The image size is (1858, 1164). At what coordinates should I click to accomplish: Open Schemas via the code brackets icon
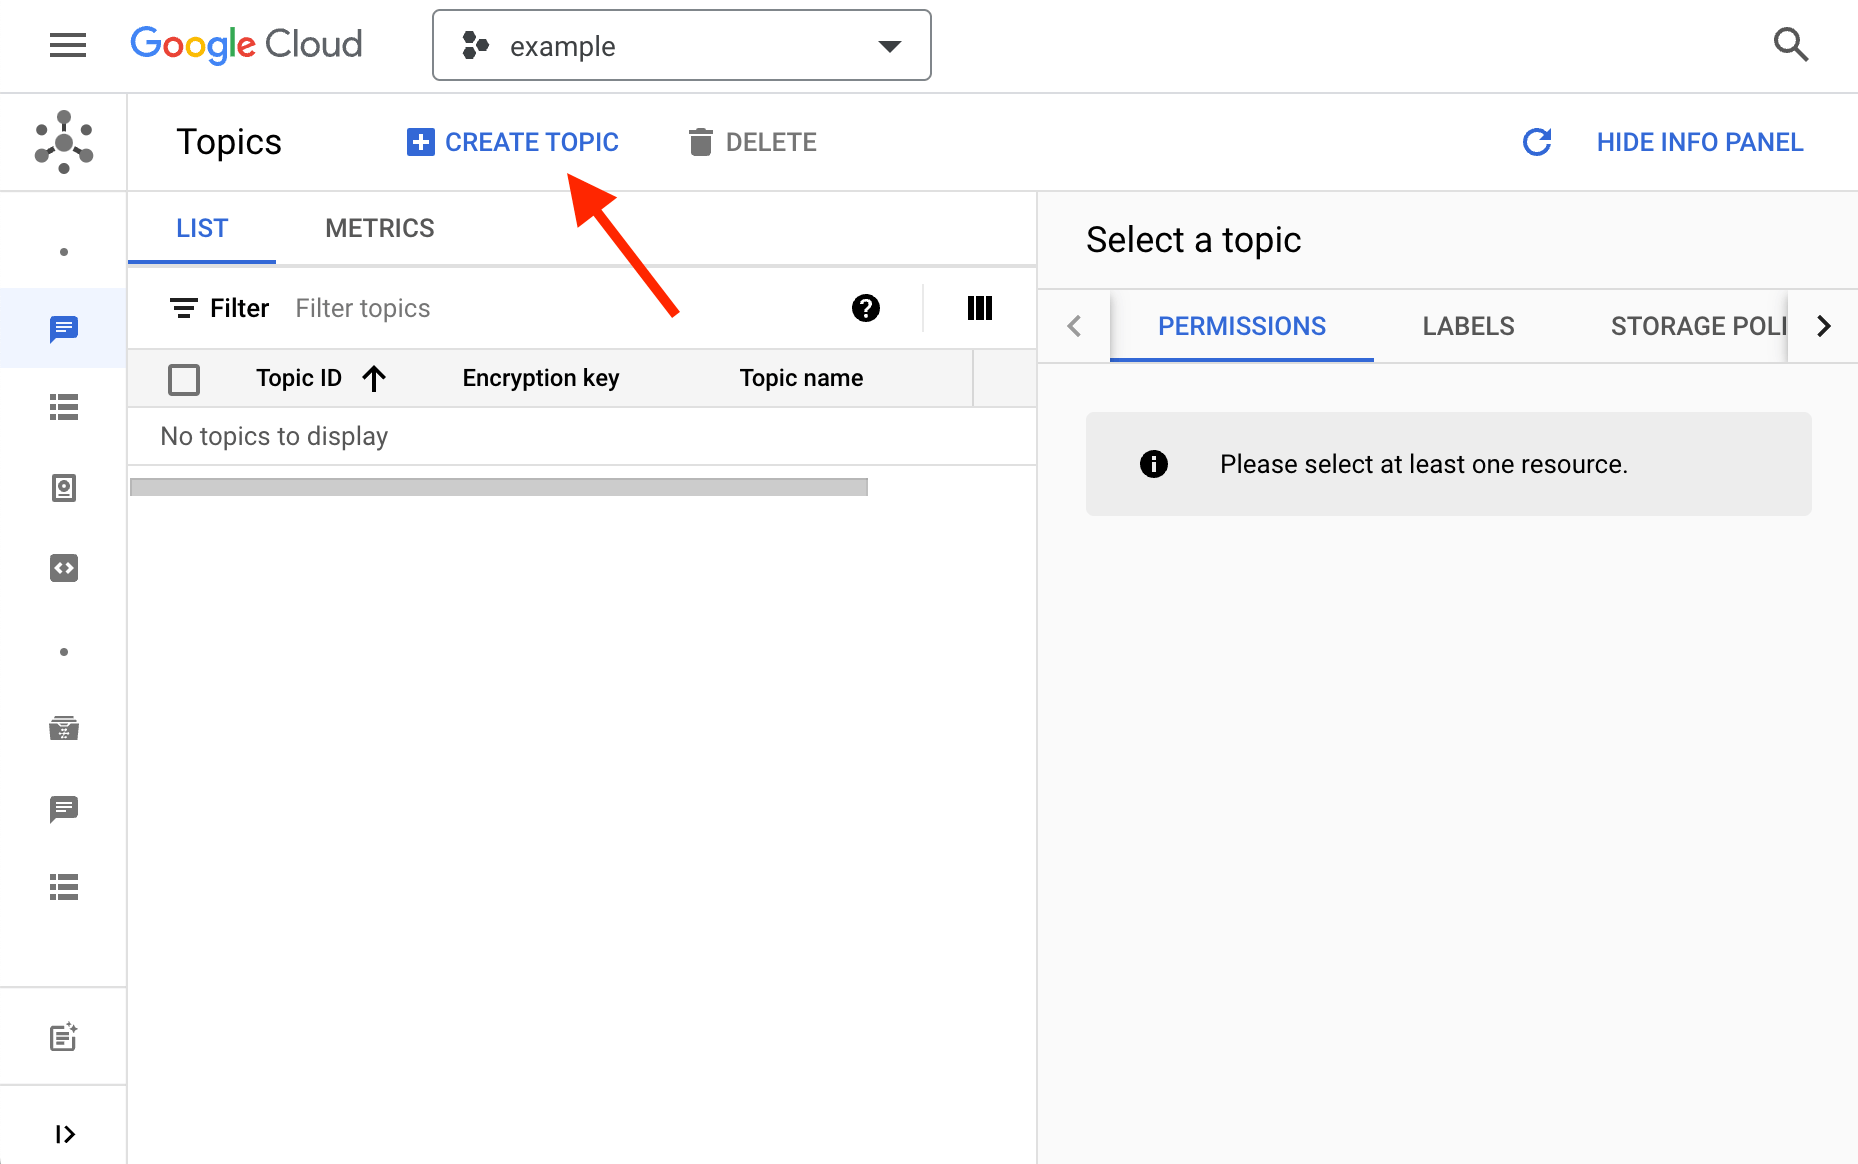63,568
